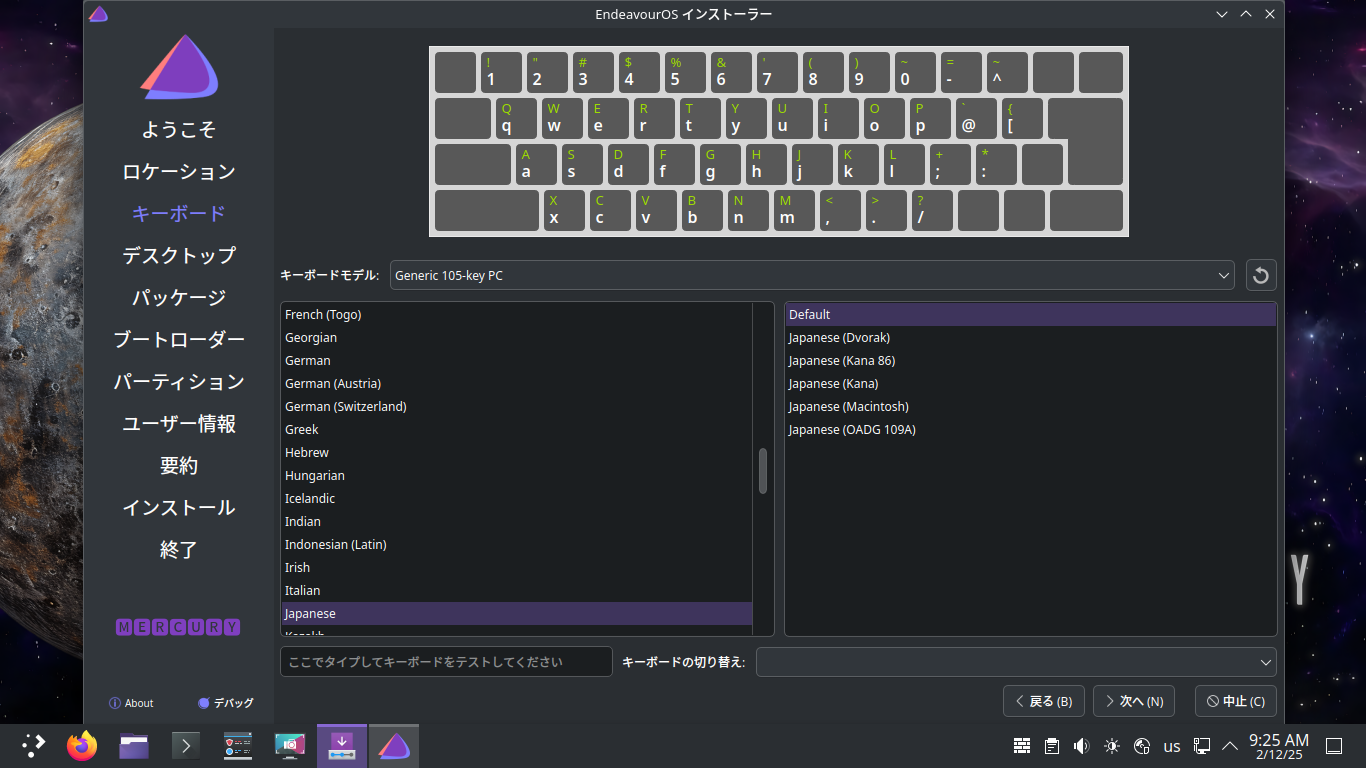The height and width of the screenshot is (768, 1366).
Task: Expand hidden system tray icons arrow
Action: point(1230,746)
